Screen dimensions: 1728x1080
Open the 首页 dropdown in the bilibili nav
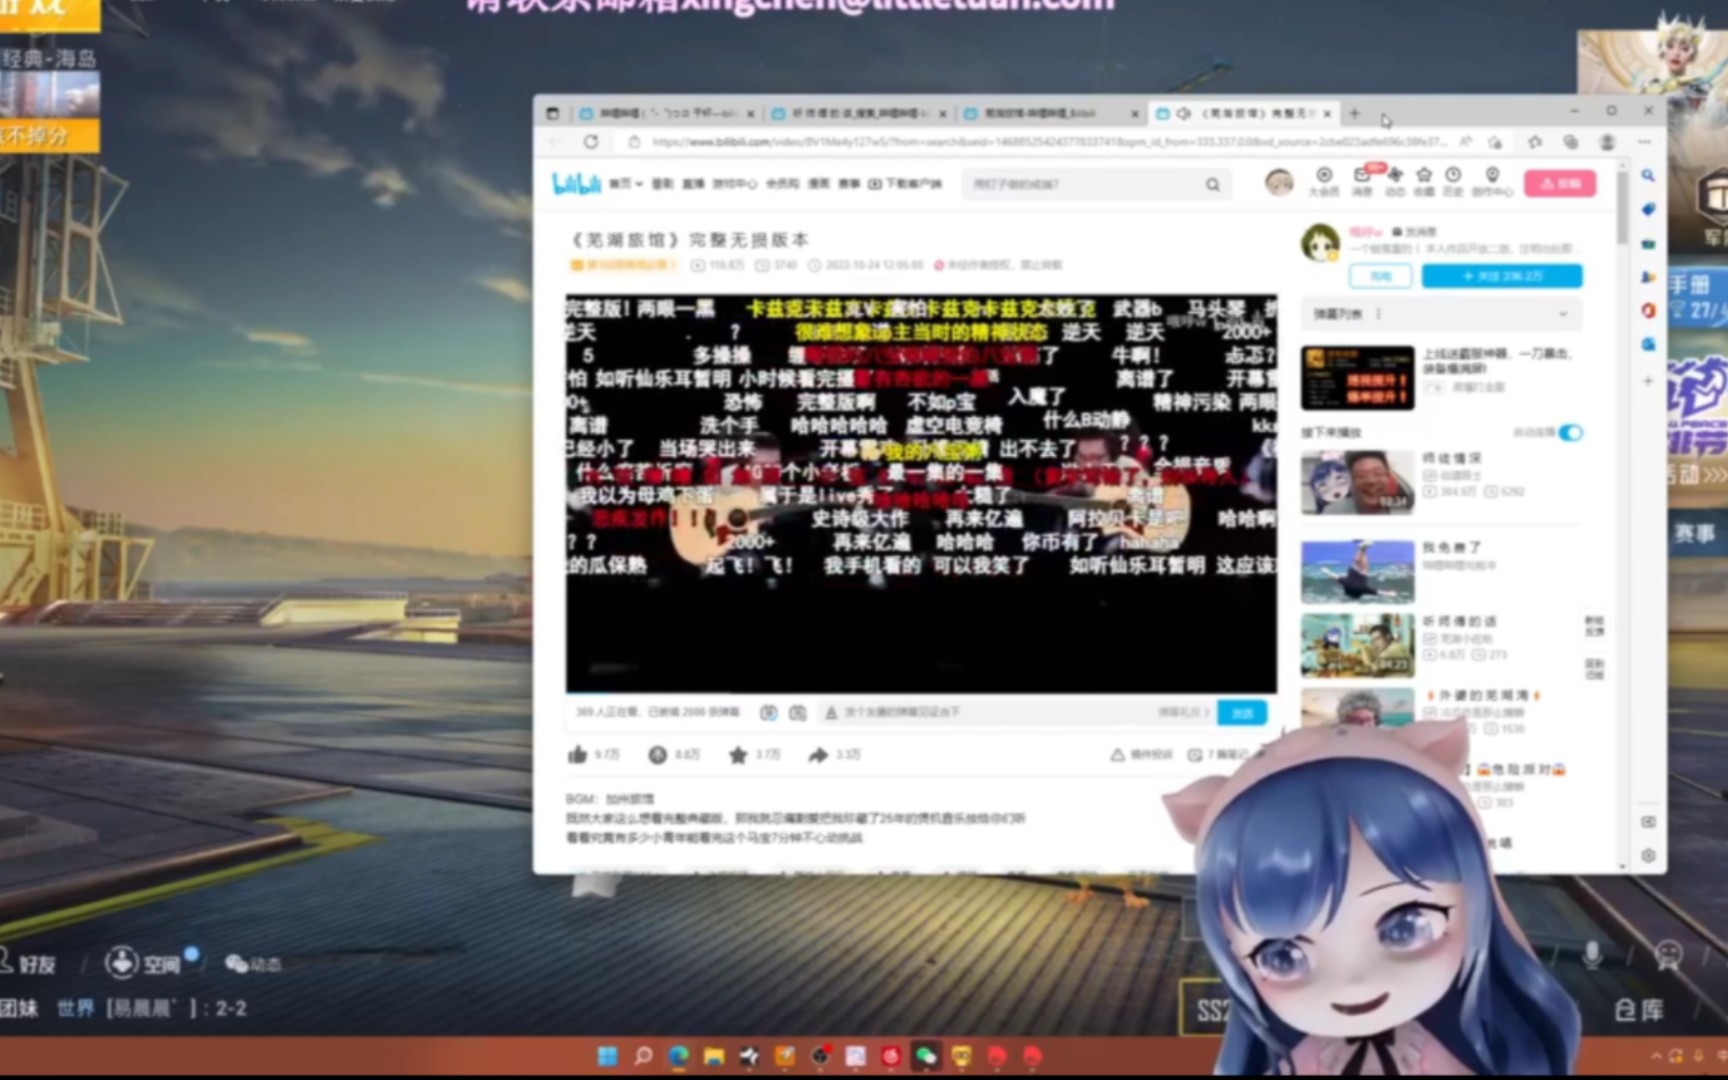point(626,184)
